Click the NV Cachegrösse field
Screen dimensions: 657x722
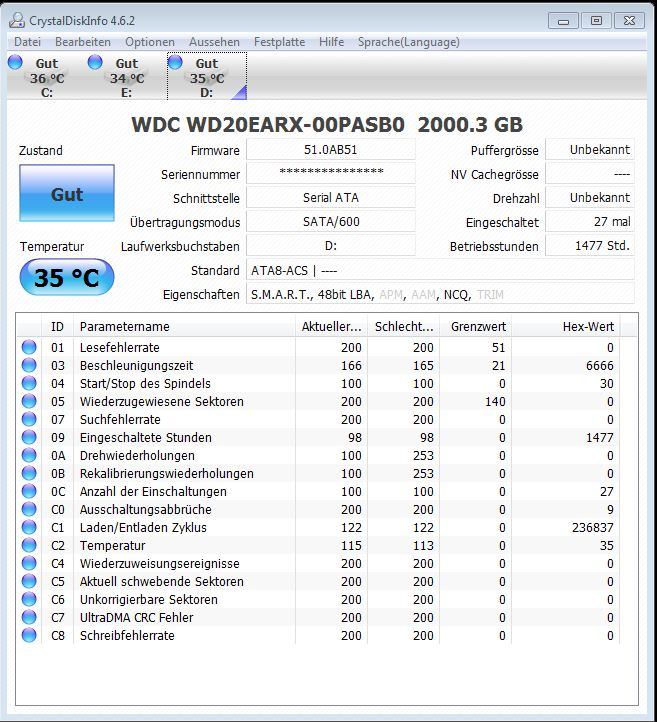tap(590, 174)
